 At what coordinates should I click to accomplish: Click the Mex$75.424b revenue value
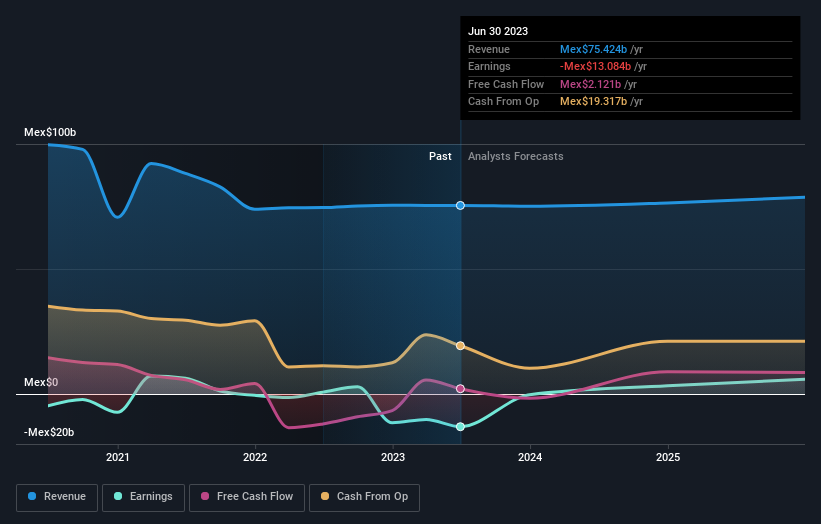(x=593, y=49)
